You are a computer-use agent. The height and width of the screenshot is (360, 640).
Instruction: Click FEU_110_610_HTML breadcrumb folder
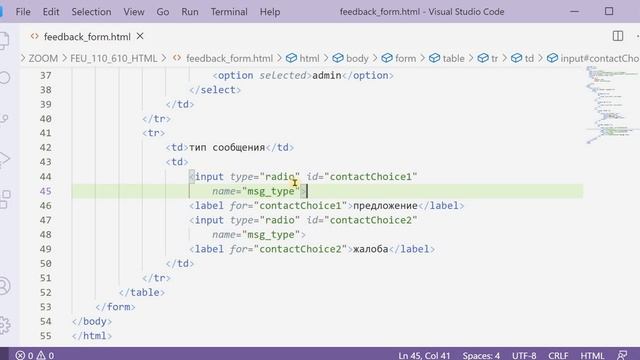pyautogui.click(x=113, y=58)
